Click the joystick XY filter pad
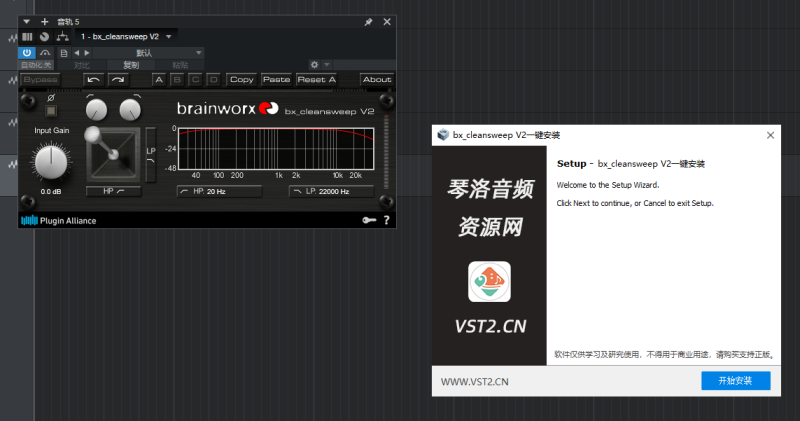This screenshot has height=421, width=800. [113, 154]
